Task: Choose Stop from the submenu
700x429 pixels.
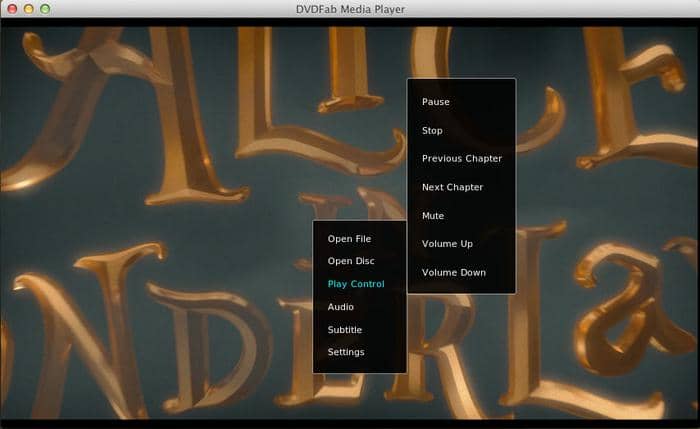Action: coord(432,130)
